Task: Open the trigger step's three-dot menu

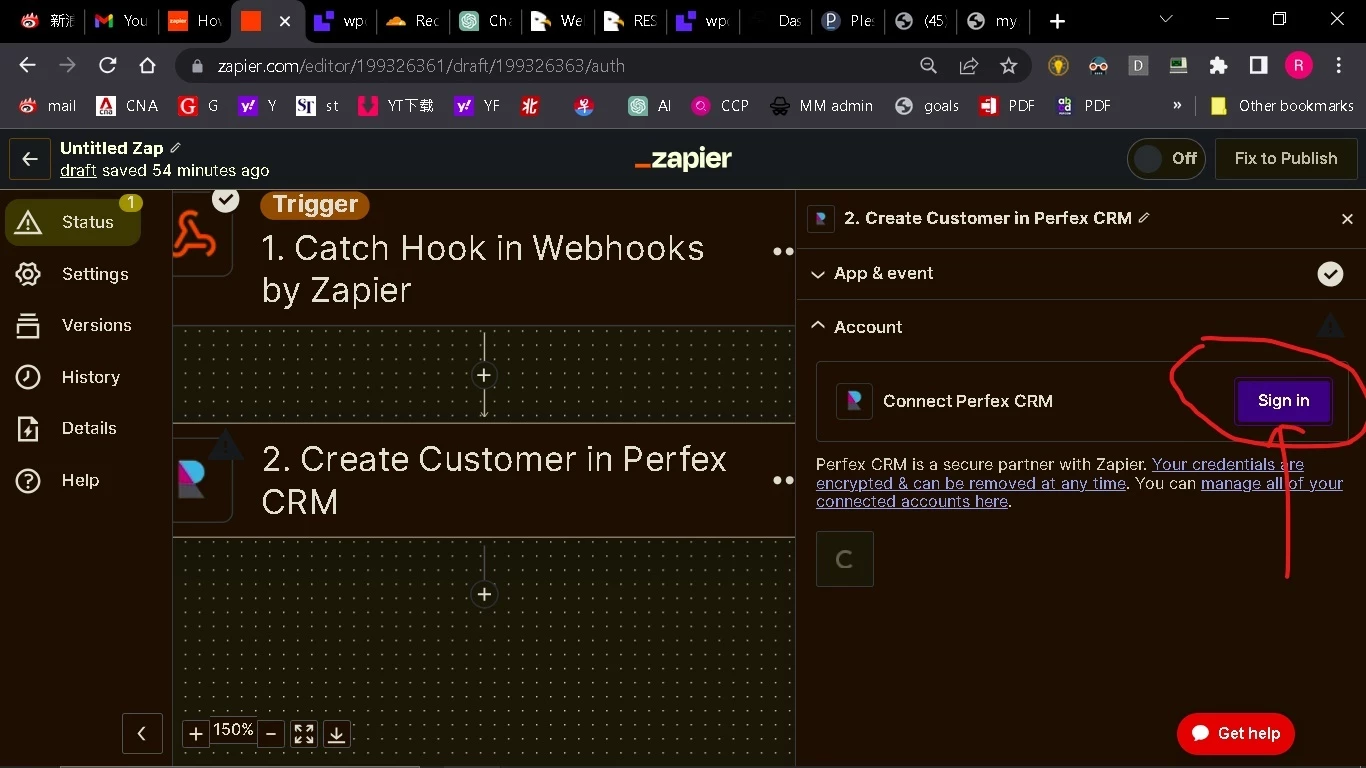Action: (783, 251)
